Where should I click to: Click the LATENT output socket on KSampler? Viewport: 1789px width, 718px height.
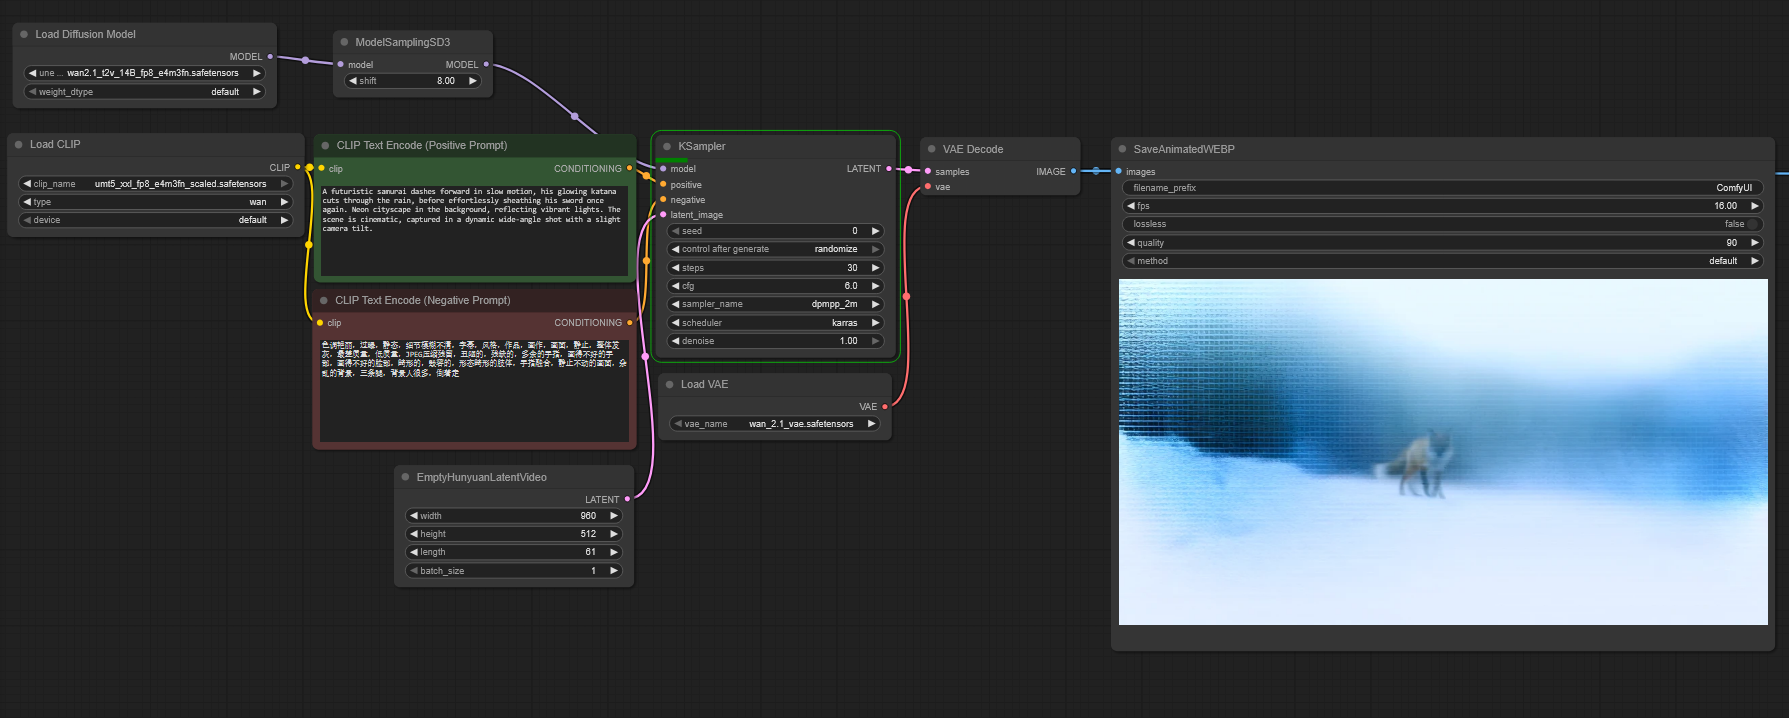889,169
